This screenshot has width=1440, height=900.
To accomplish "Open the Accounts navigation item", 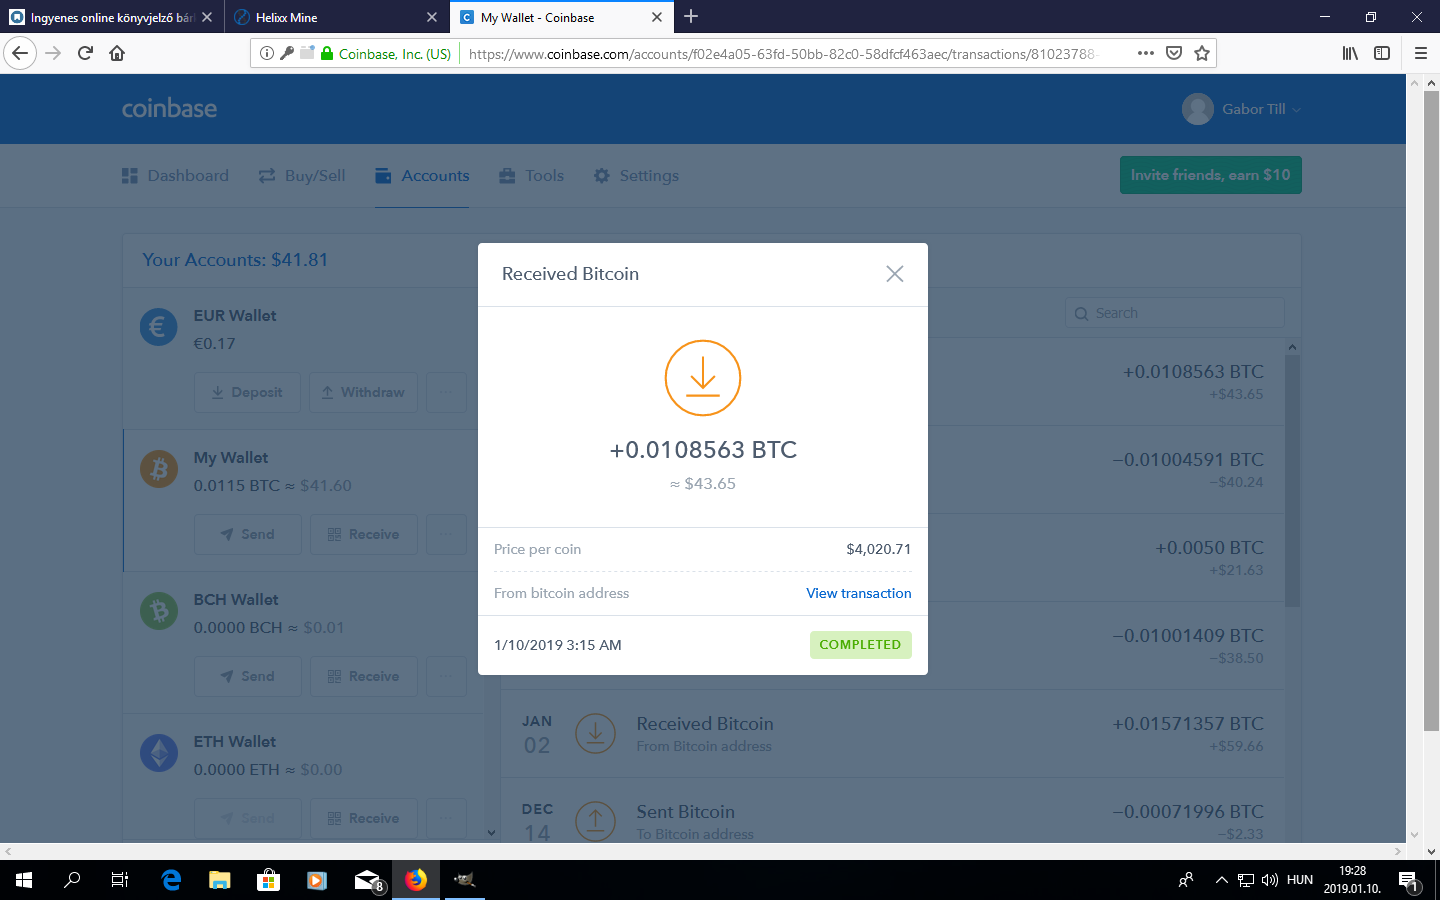I will 422,176.
